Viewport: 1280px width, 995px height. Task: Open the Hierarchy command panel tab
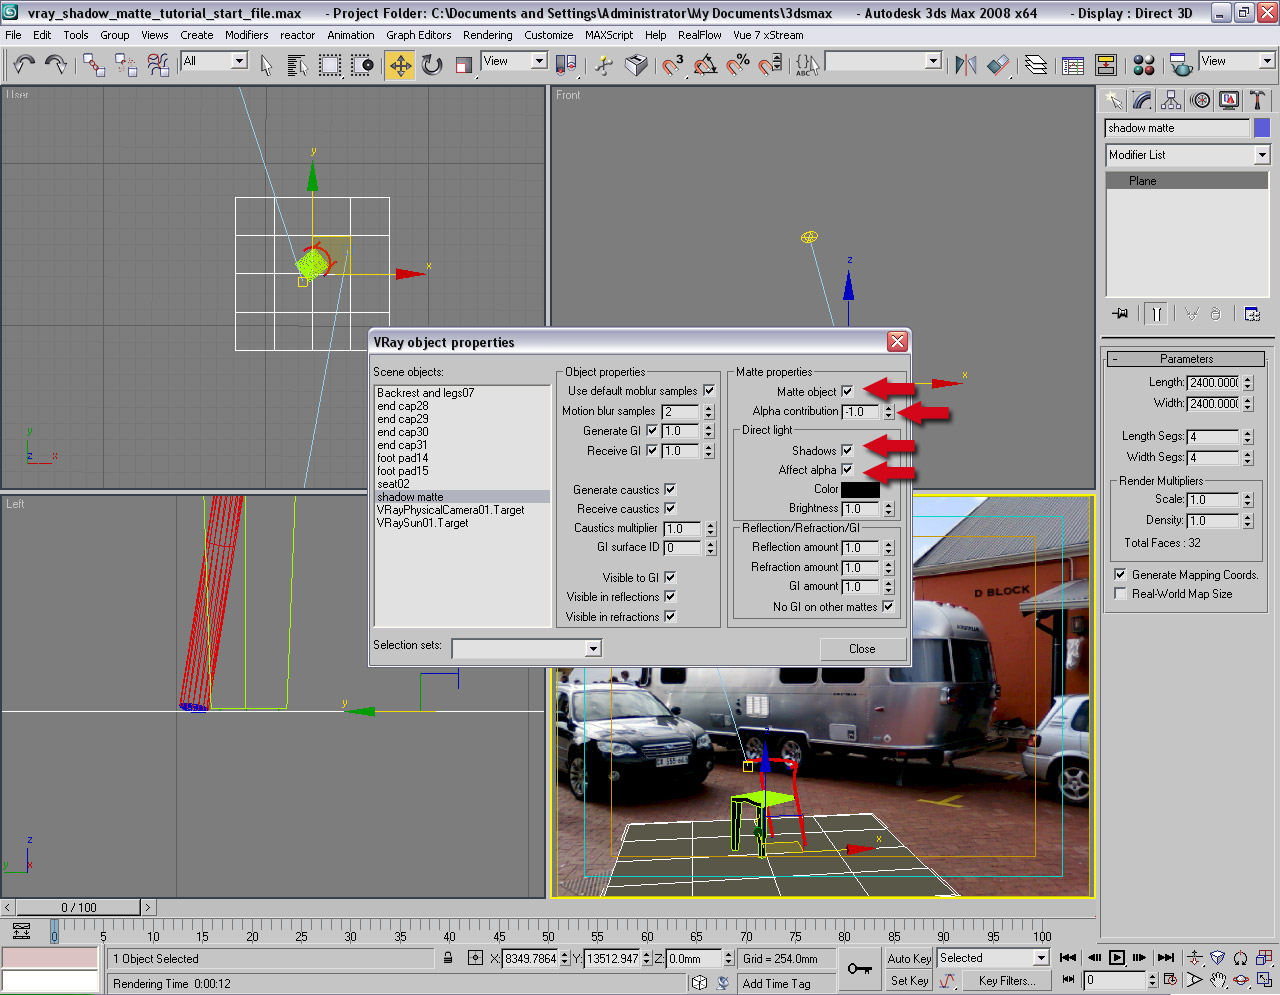pyautogui.click(x=1171, y=100)
